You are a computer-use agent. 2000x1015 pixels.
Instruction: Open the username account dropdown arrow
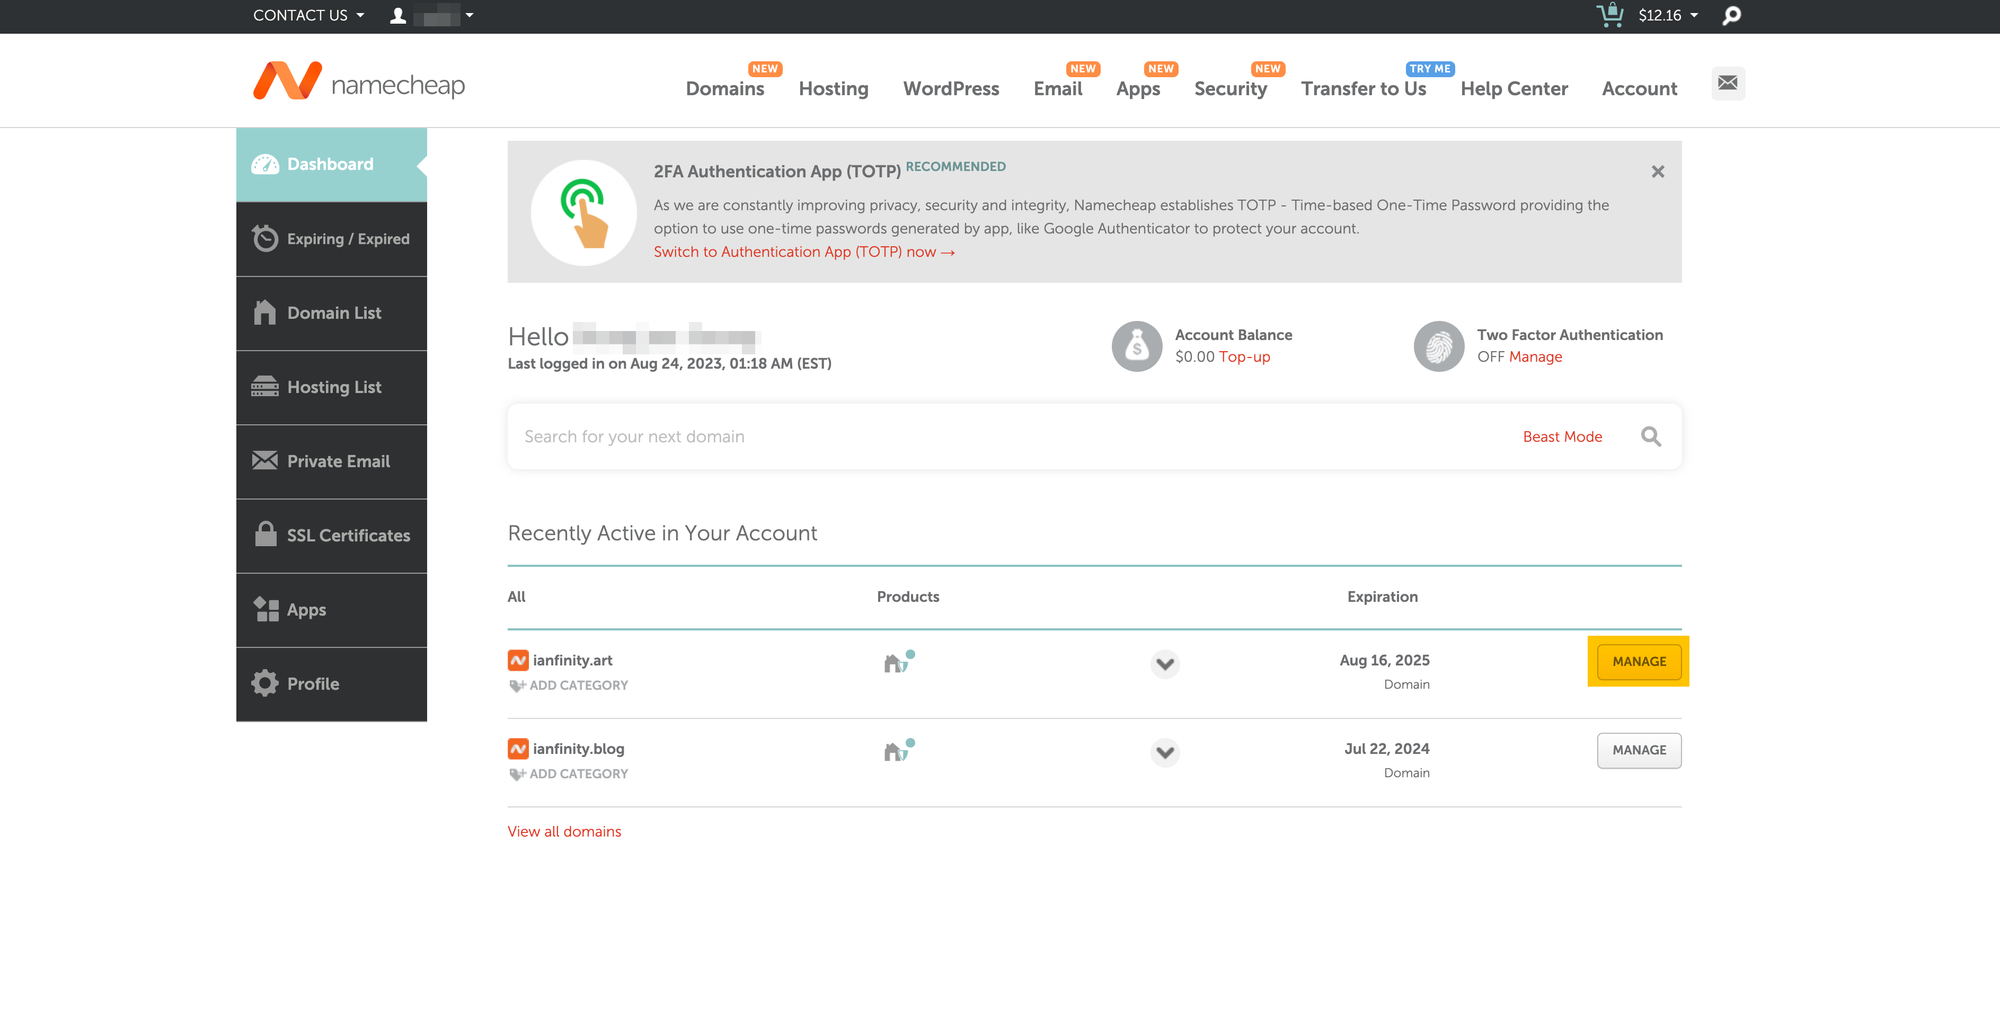469,15
